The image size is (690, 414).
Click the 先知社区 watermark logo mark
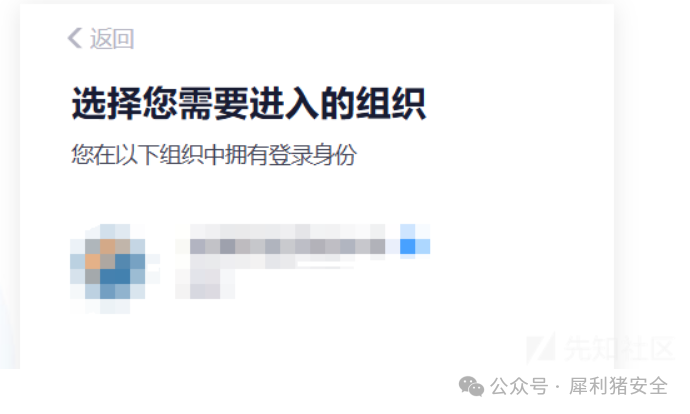[x=541, y=349]
